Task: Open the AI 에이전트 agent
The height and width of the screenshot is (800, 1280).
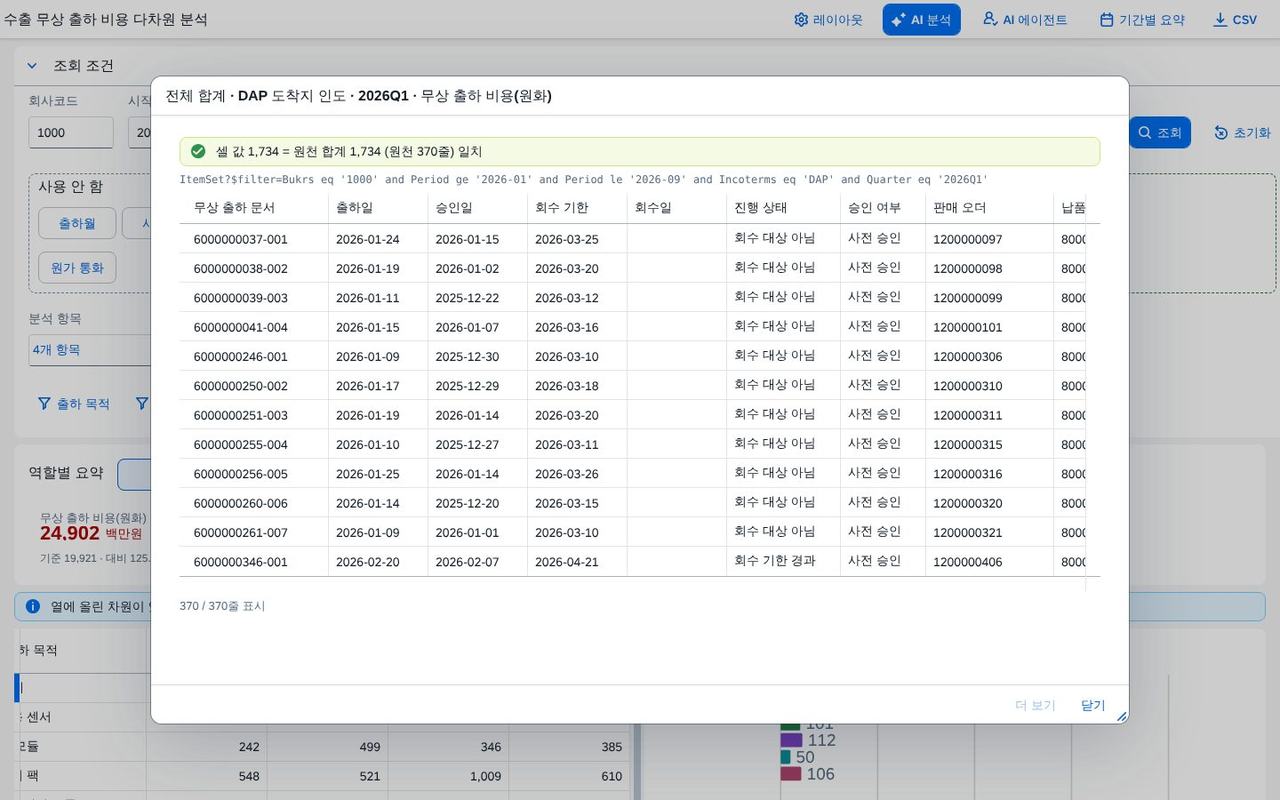Action: pyautogui.click(x=1025, y=20)
